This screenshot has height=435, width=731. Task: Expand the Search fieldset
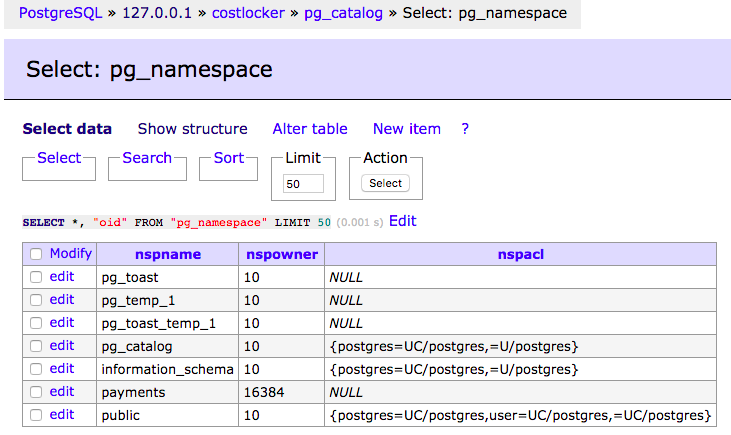pos(147,158)
